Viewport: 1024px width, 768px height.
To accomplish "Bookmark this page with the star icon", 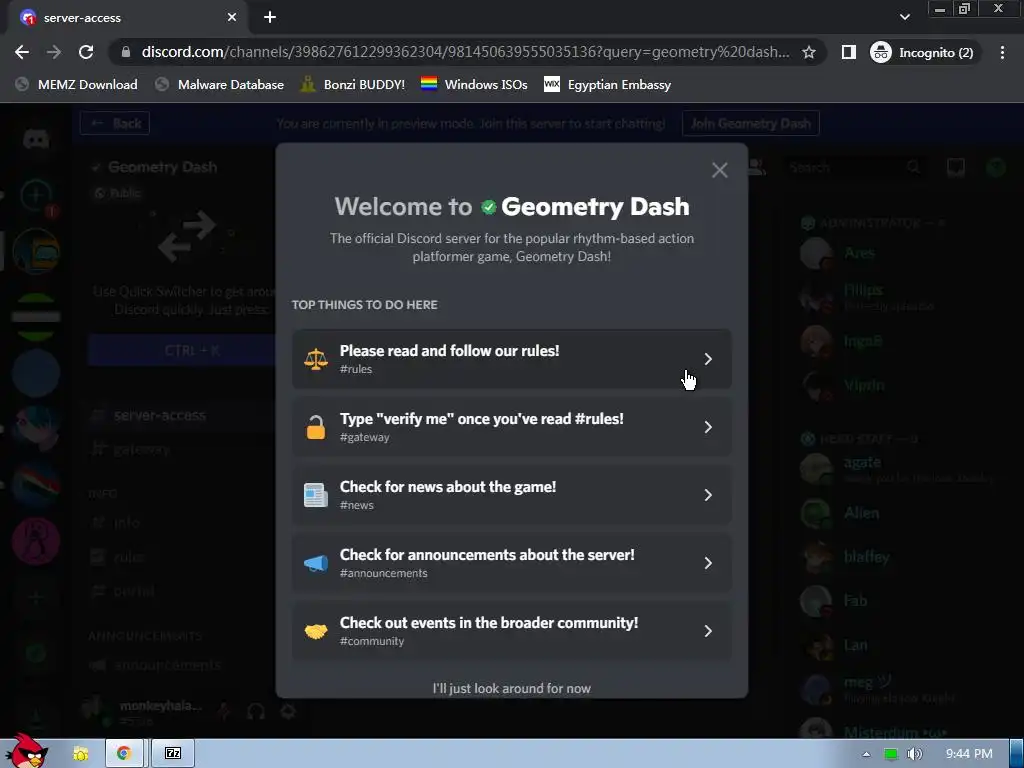I will pos(808,52).
